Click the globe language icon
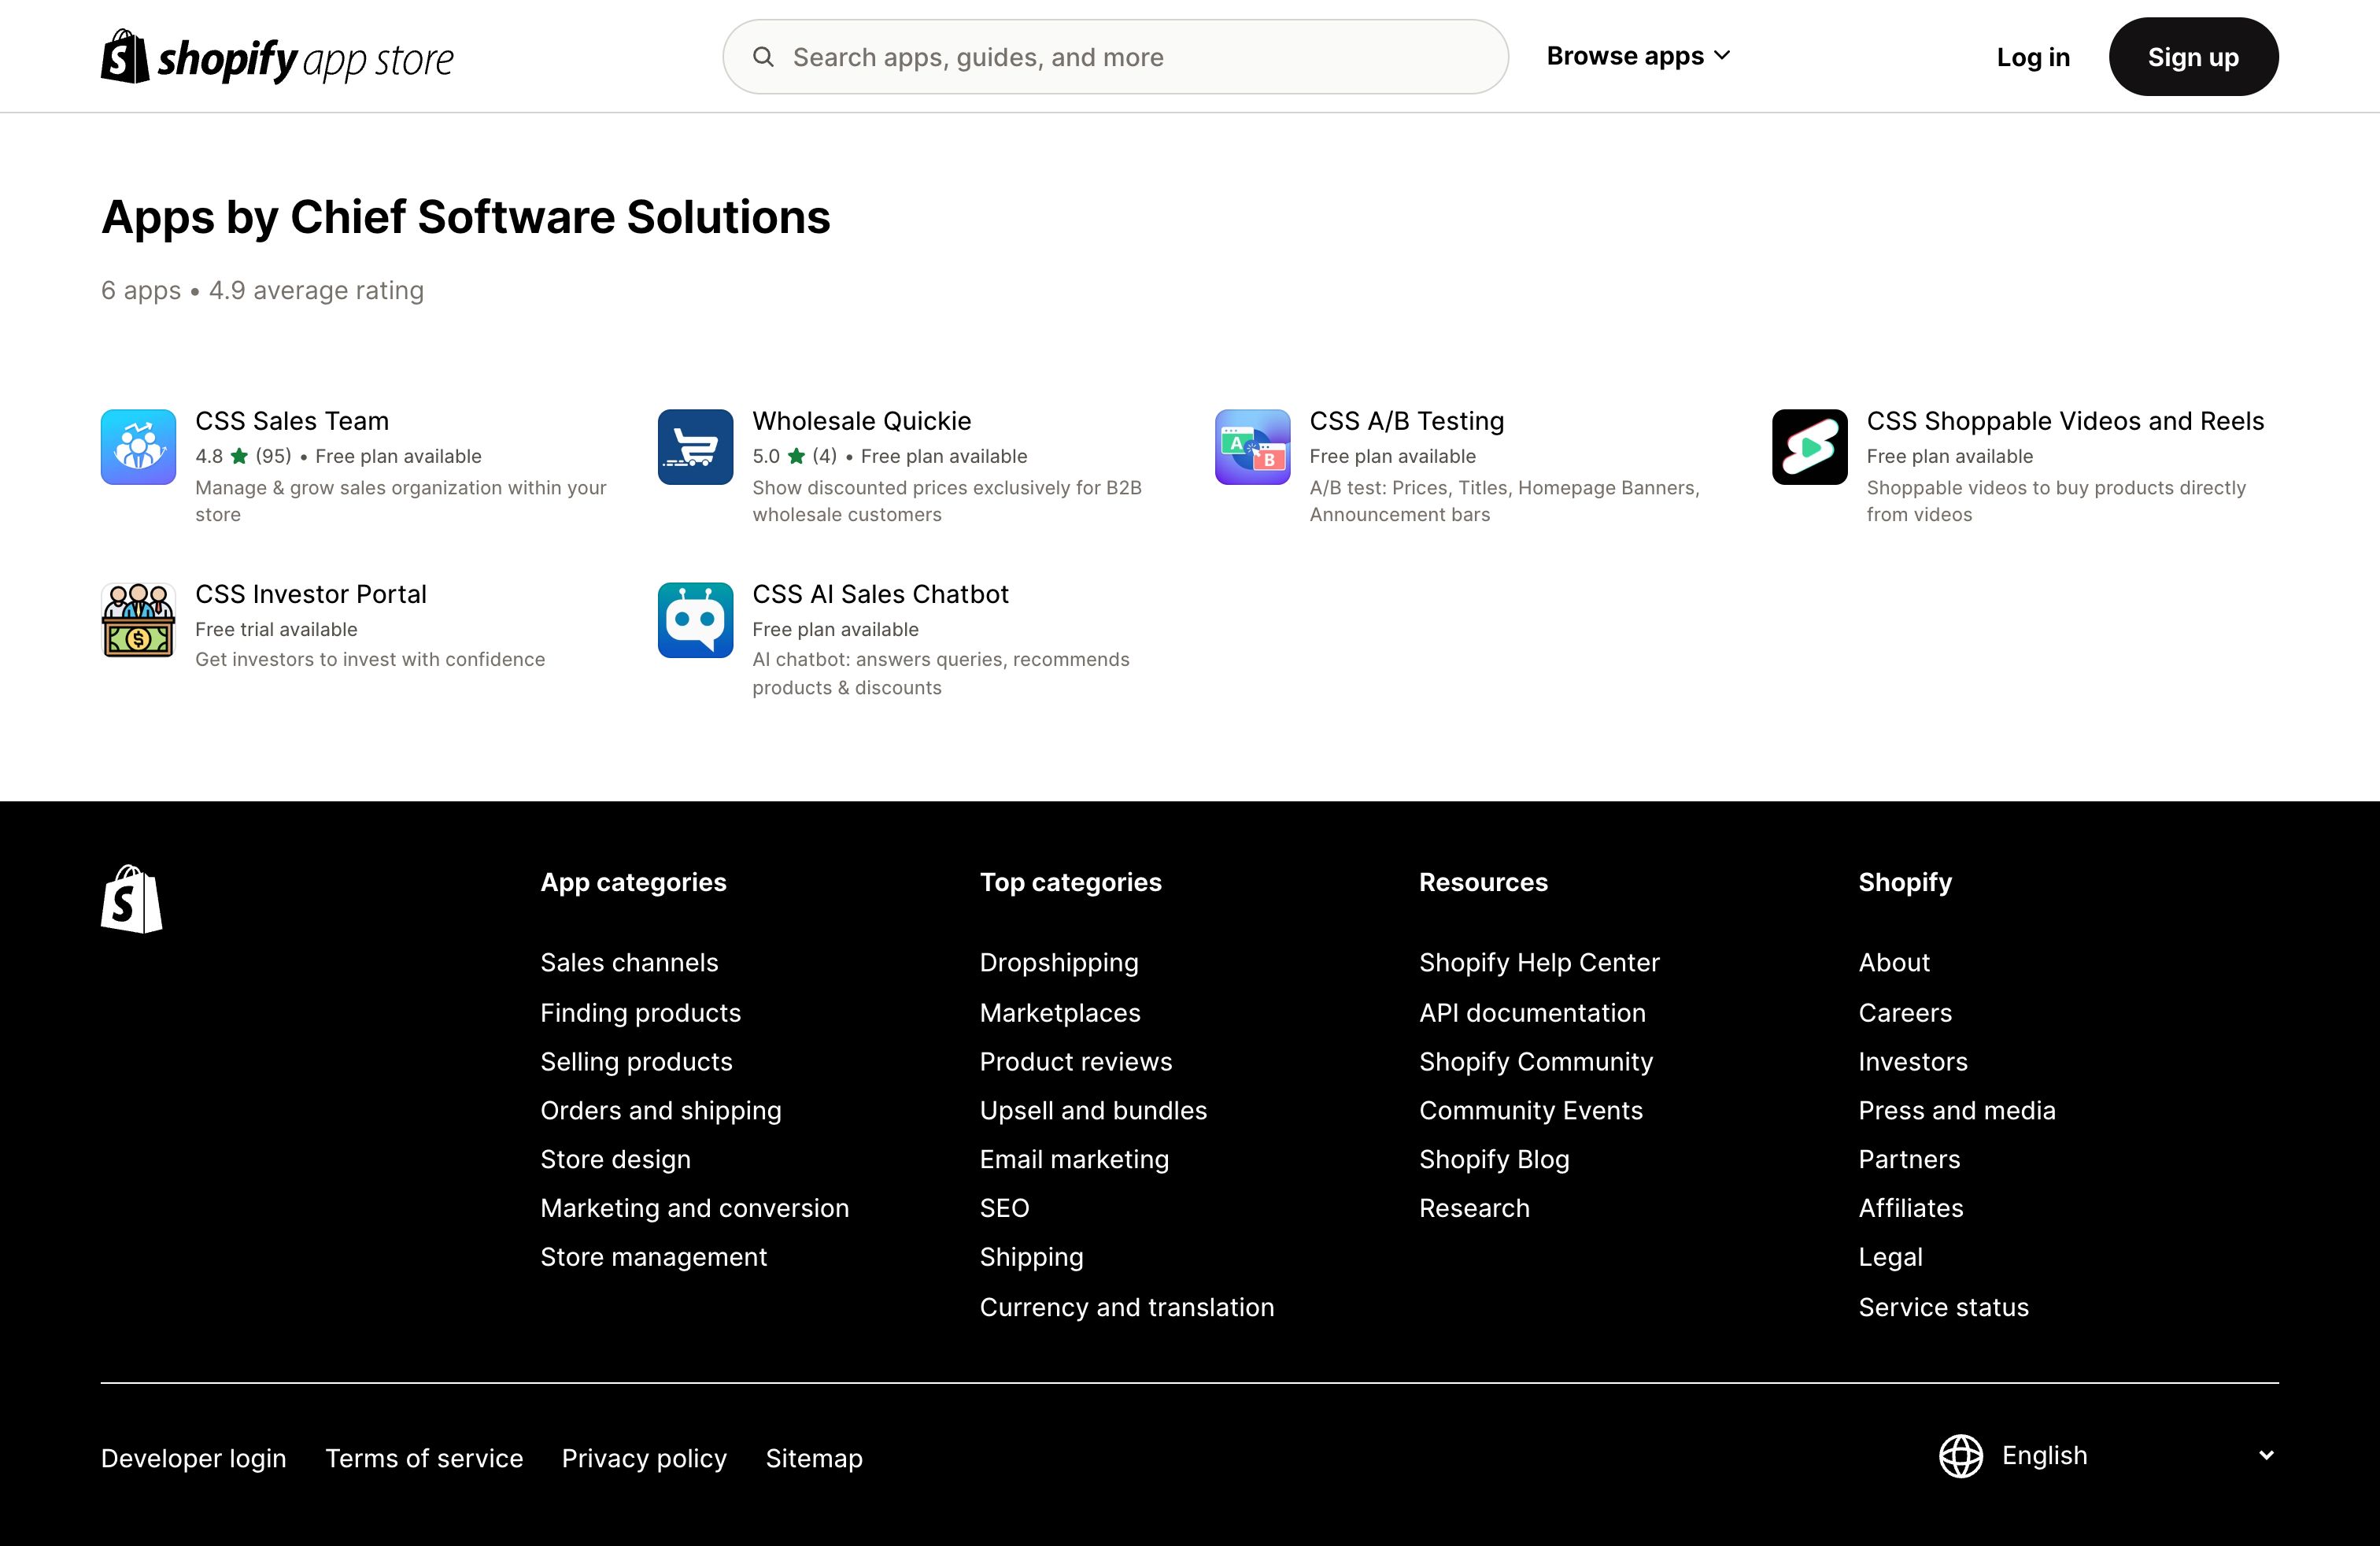This screenshot has height=1546, width=2380. point(1960,1456)
